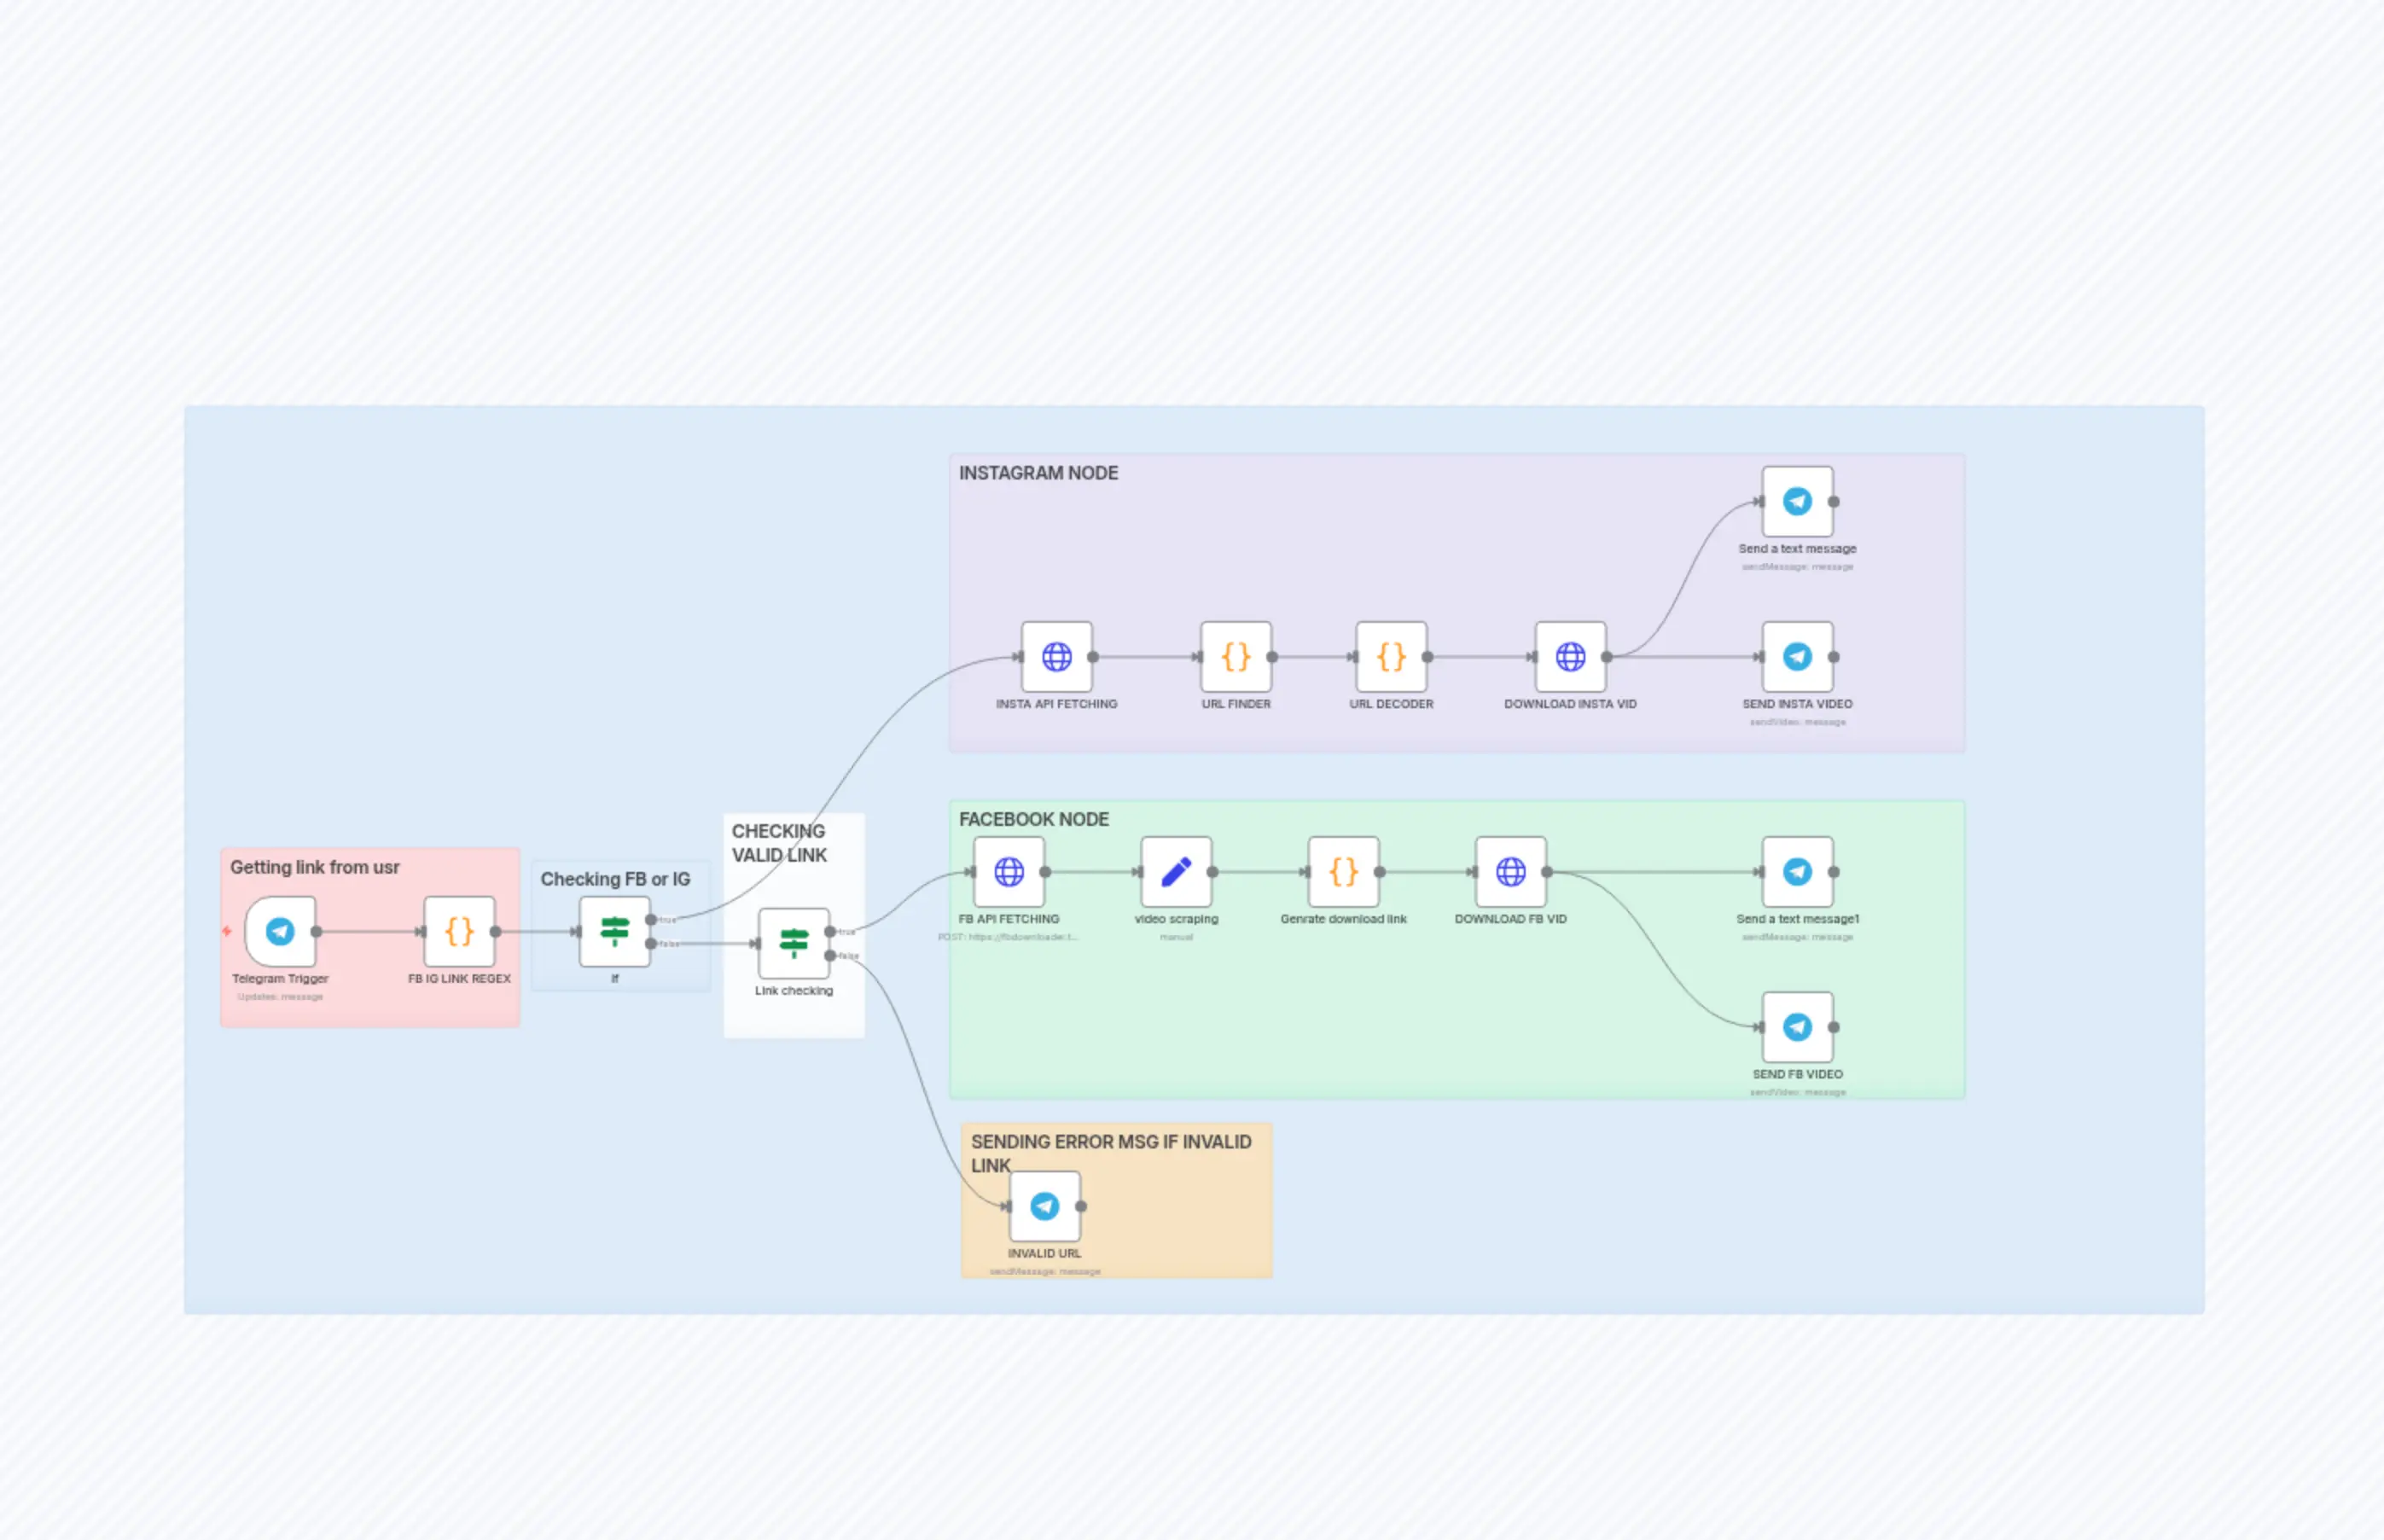Open the INVALID URL Telegram node

click(1044, 1206)
